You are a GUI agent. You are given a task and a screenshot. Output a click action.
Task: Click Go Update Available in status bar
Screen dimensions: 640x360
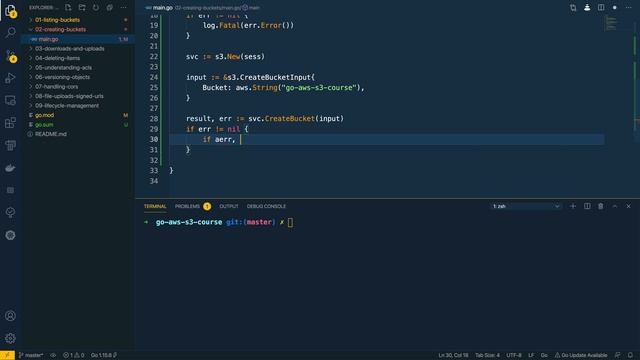pos(580,355)
